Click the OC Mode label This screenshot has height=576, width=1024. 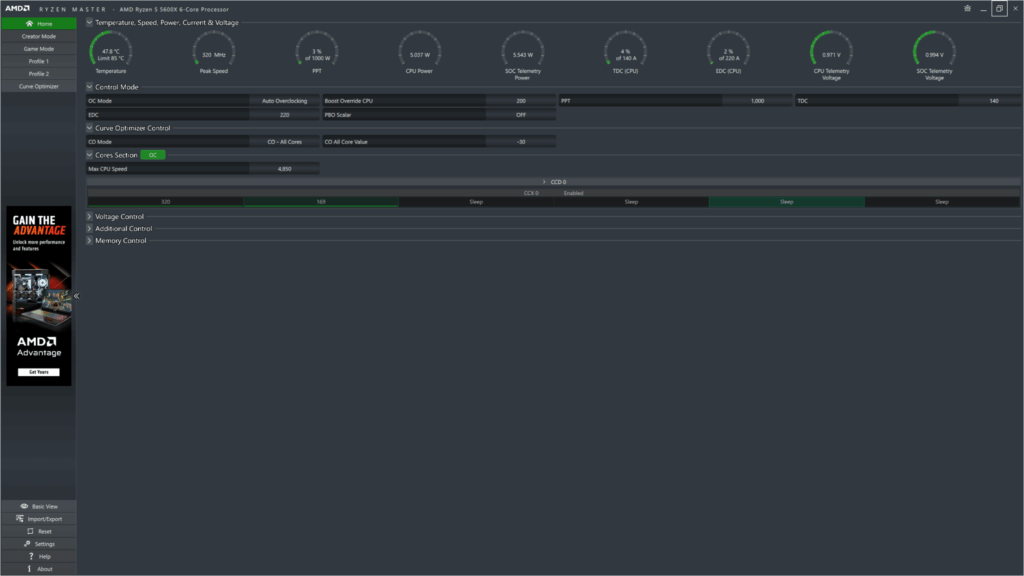point(100,101)
